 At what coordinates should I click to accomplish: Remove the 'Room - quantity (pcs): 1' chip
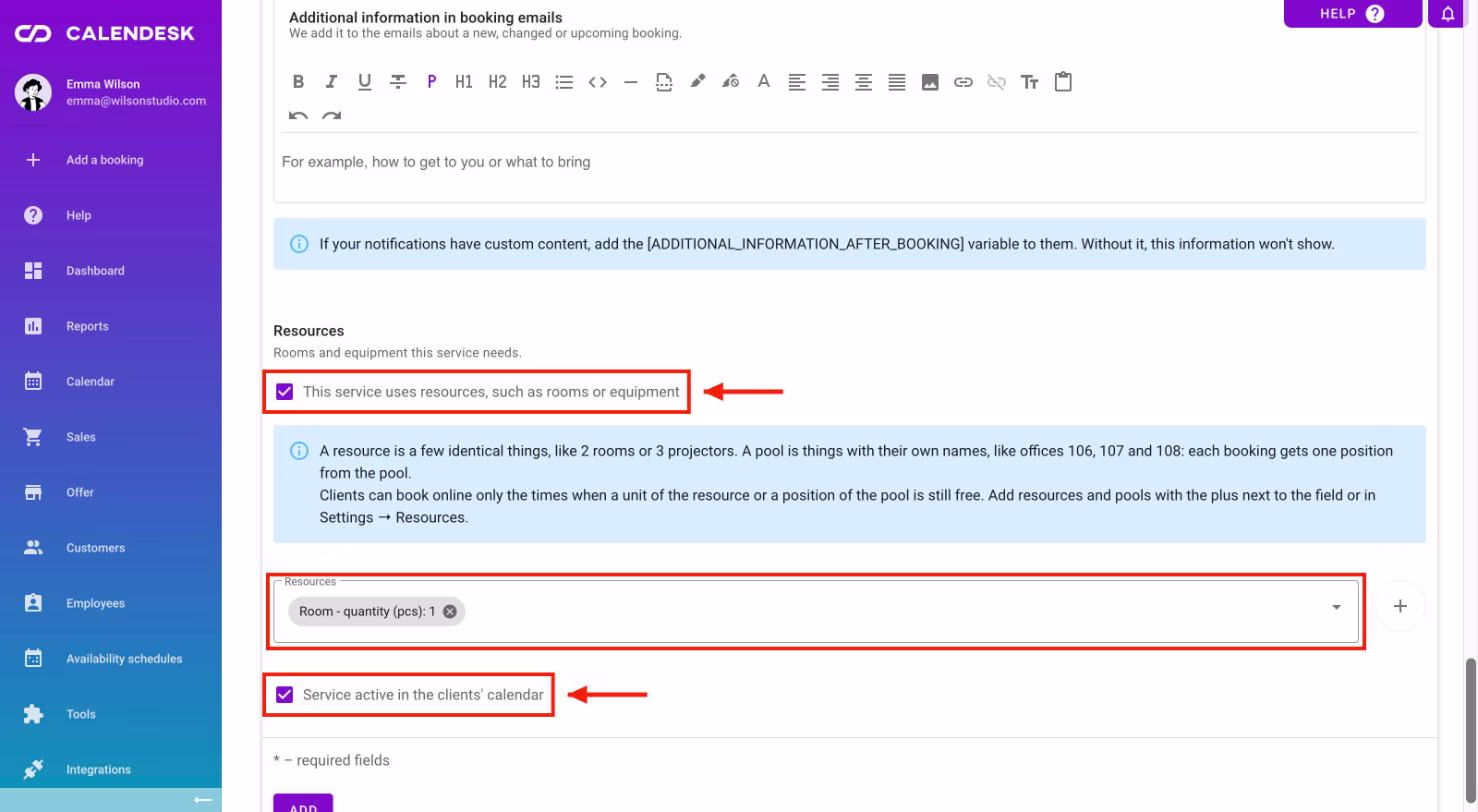click(x=450, y=611)
